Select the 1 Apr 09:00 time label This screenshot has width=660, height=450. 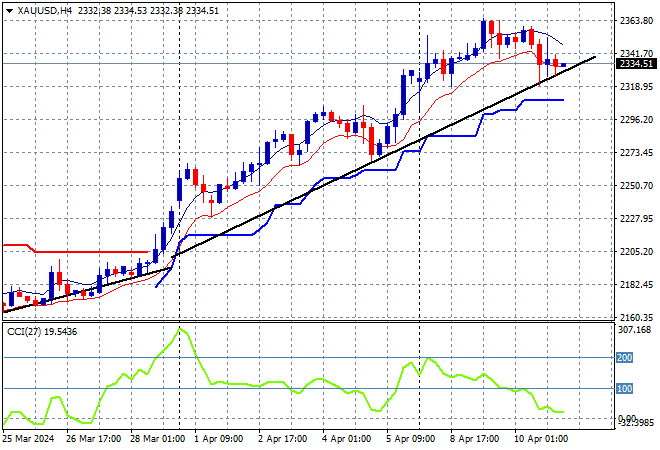click(x=218, y=439)
